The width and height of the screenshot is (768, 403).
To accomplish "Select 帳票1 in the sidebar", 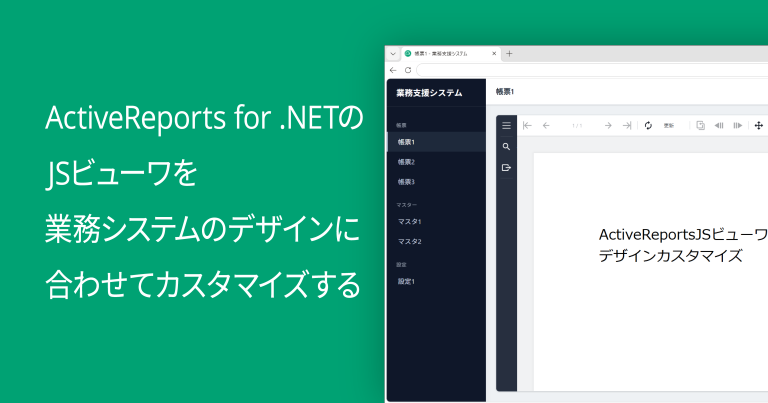I will coord(436,142).
